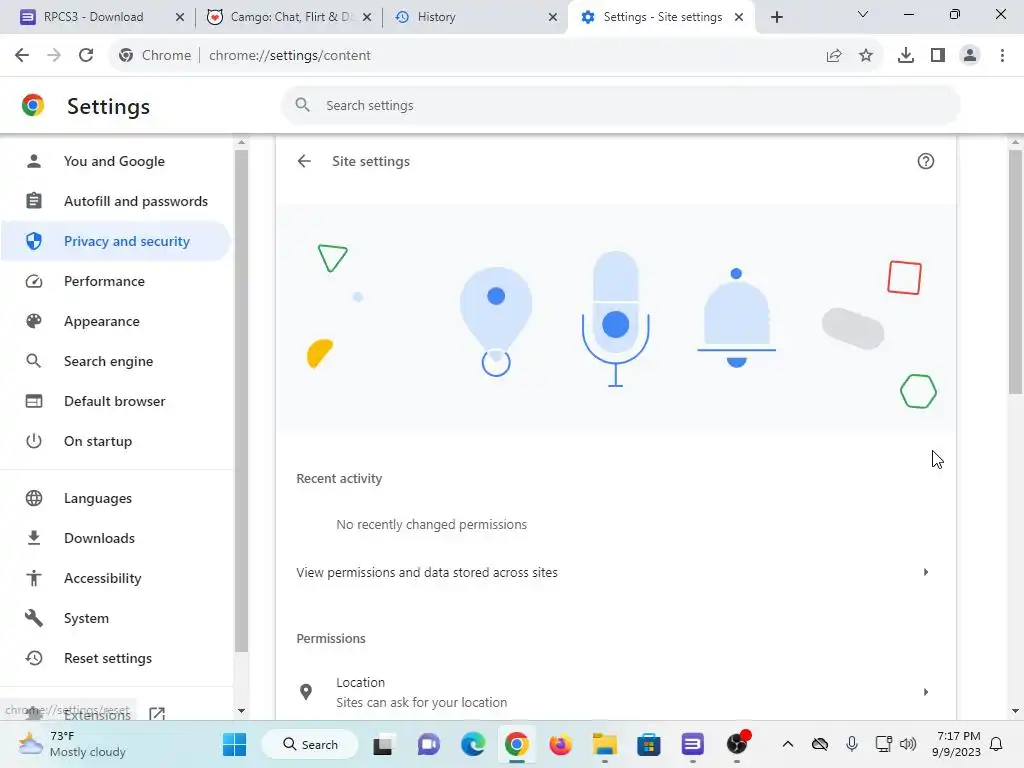The width and height of the screenshot is (1024, 768).
Task: Expand arrow for View permissions row
Action: (x=925, y=573)
